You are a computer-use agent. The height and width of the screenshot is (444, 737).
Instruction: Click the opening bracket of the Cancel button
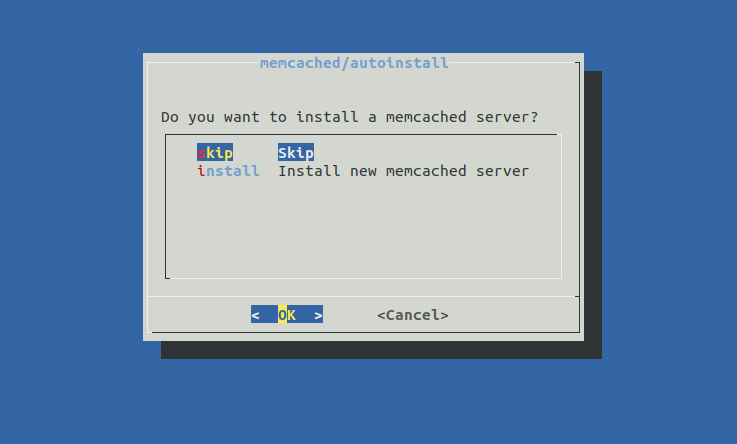tap(381, 315)
